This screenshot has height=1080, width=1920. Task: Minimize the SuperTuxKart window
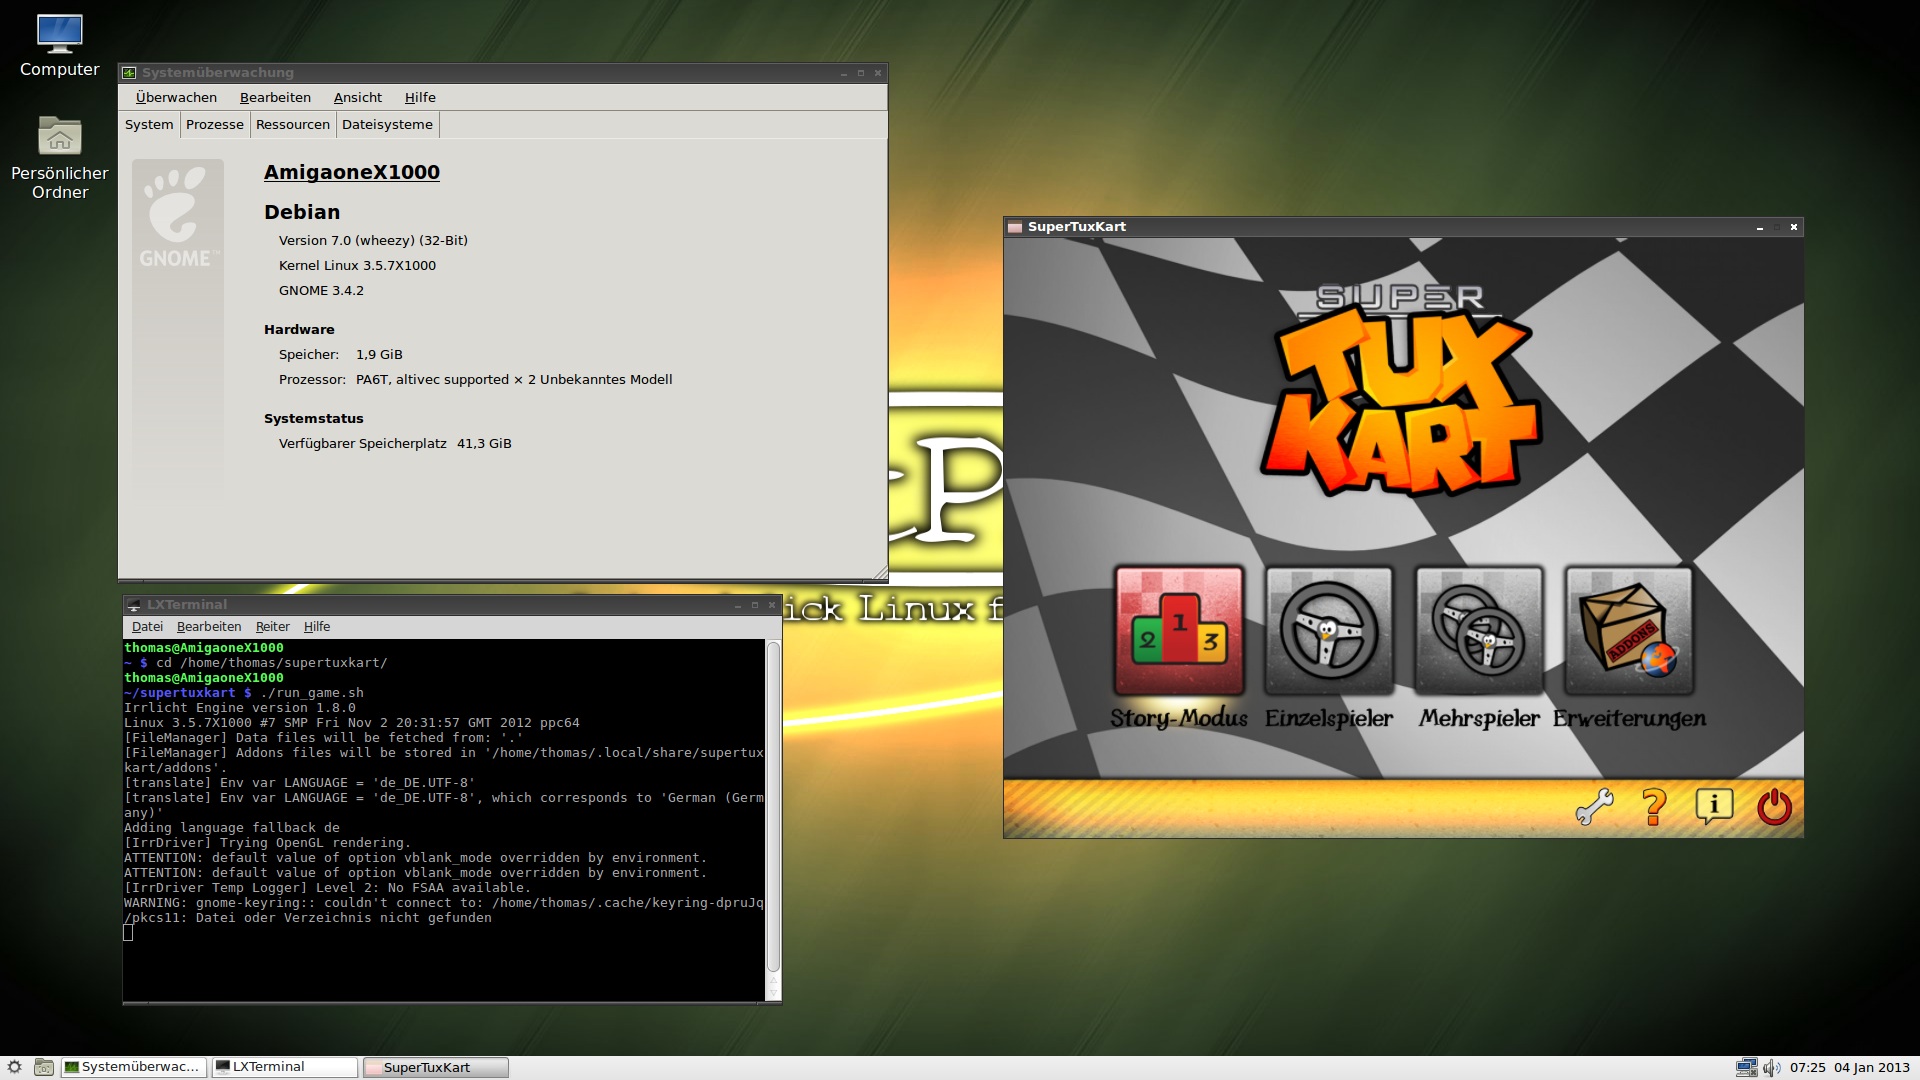[x=1760, y=227]
